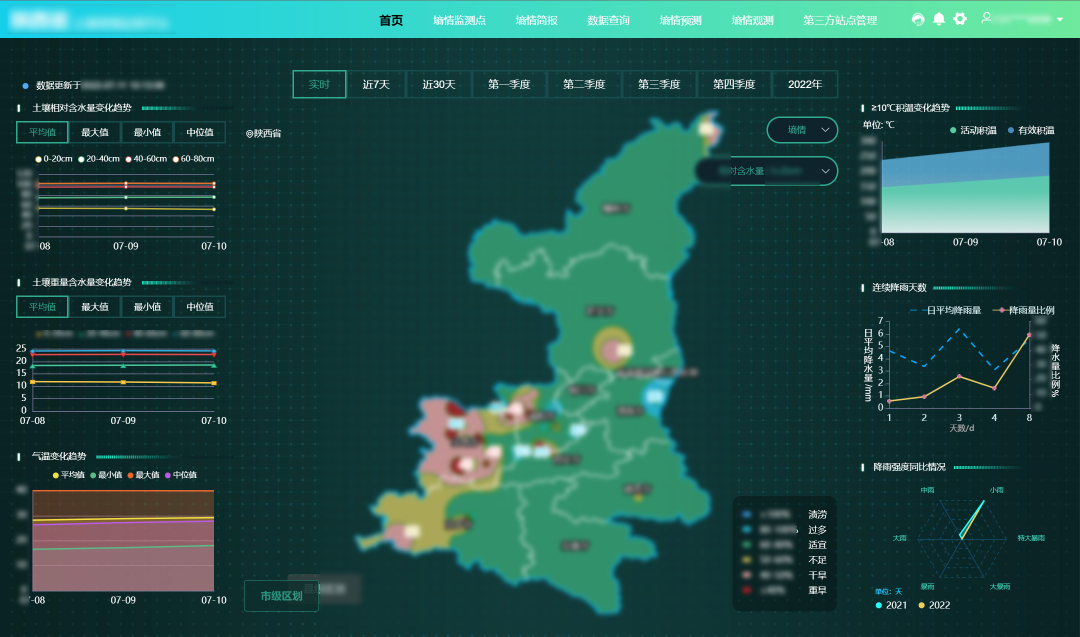Expand the soil water content dropdown
The height and width of the screenshot is (637, 1080).
[826, 171]
